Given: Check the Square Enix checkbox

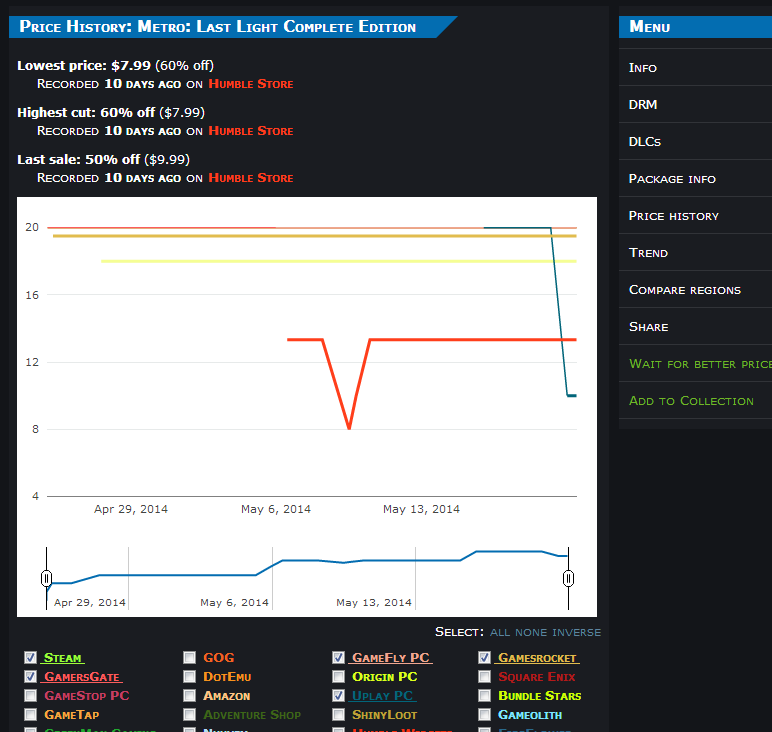Looking at the screenshot, I should tap(484, 677).
